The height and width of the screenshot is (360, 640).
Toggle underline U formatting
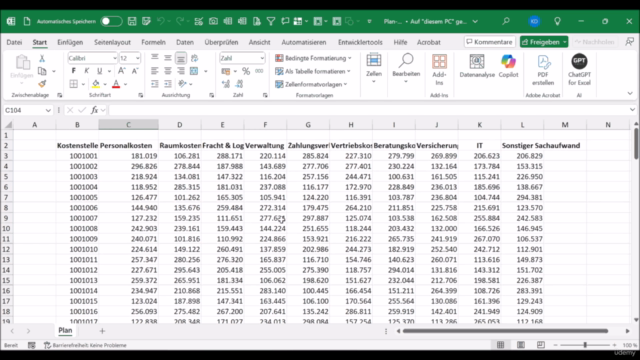(x=99, y=71)
